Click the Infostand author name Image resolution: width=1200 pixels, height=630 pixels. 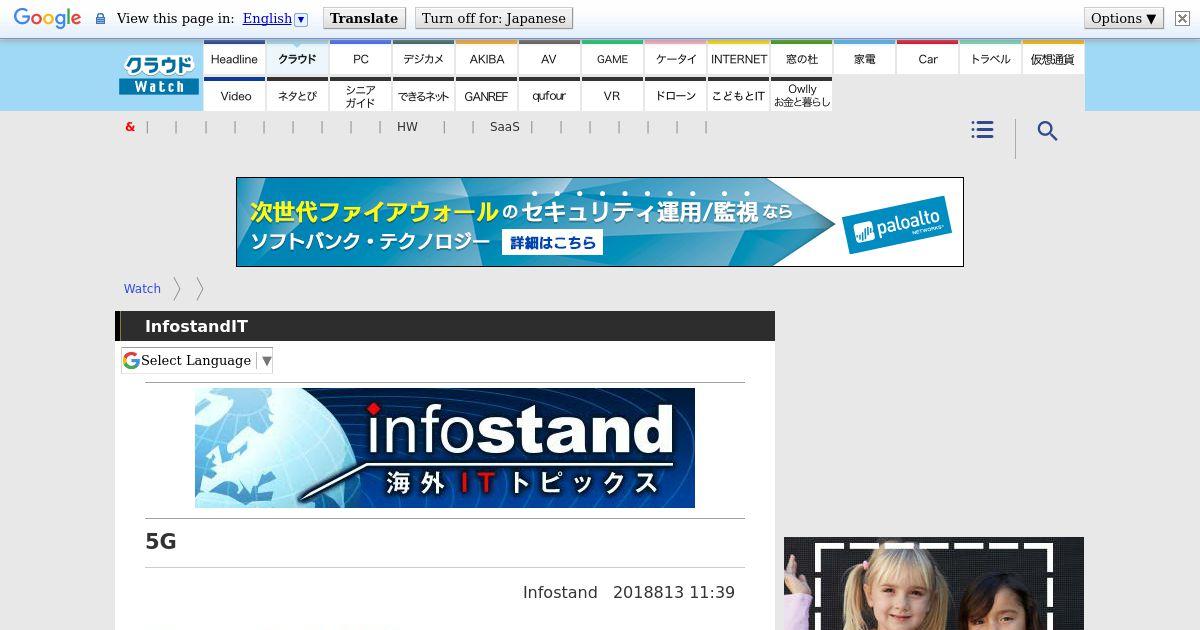tap(560, 592)
